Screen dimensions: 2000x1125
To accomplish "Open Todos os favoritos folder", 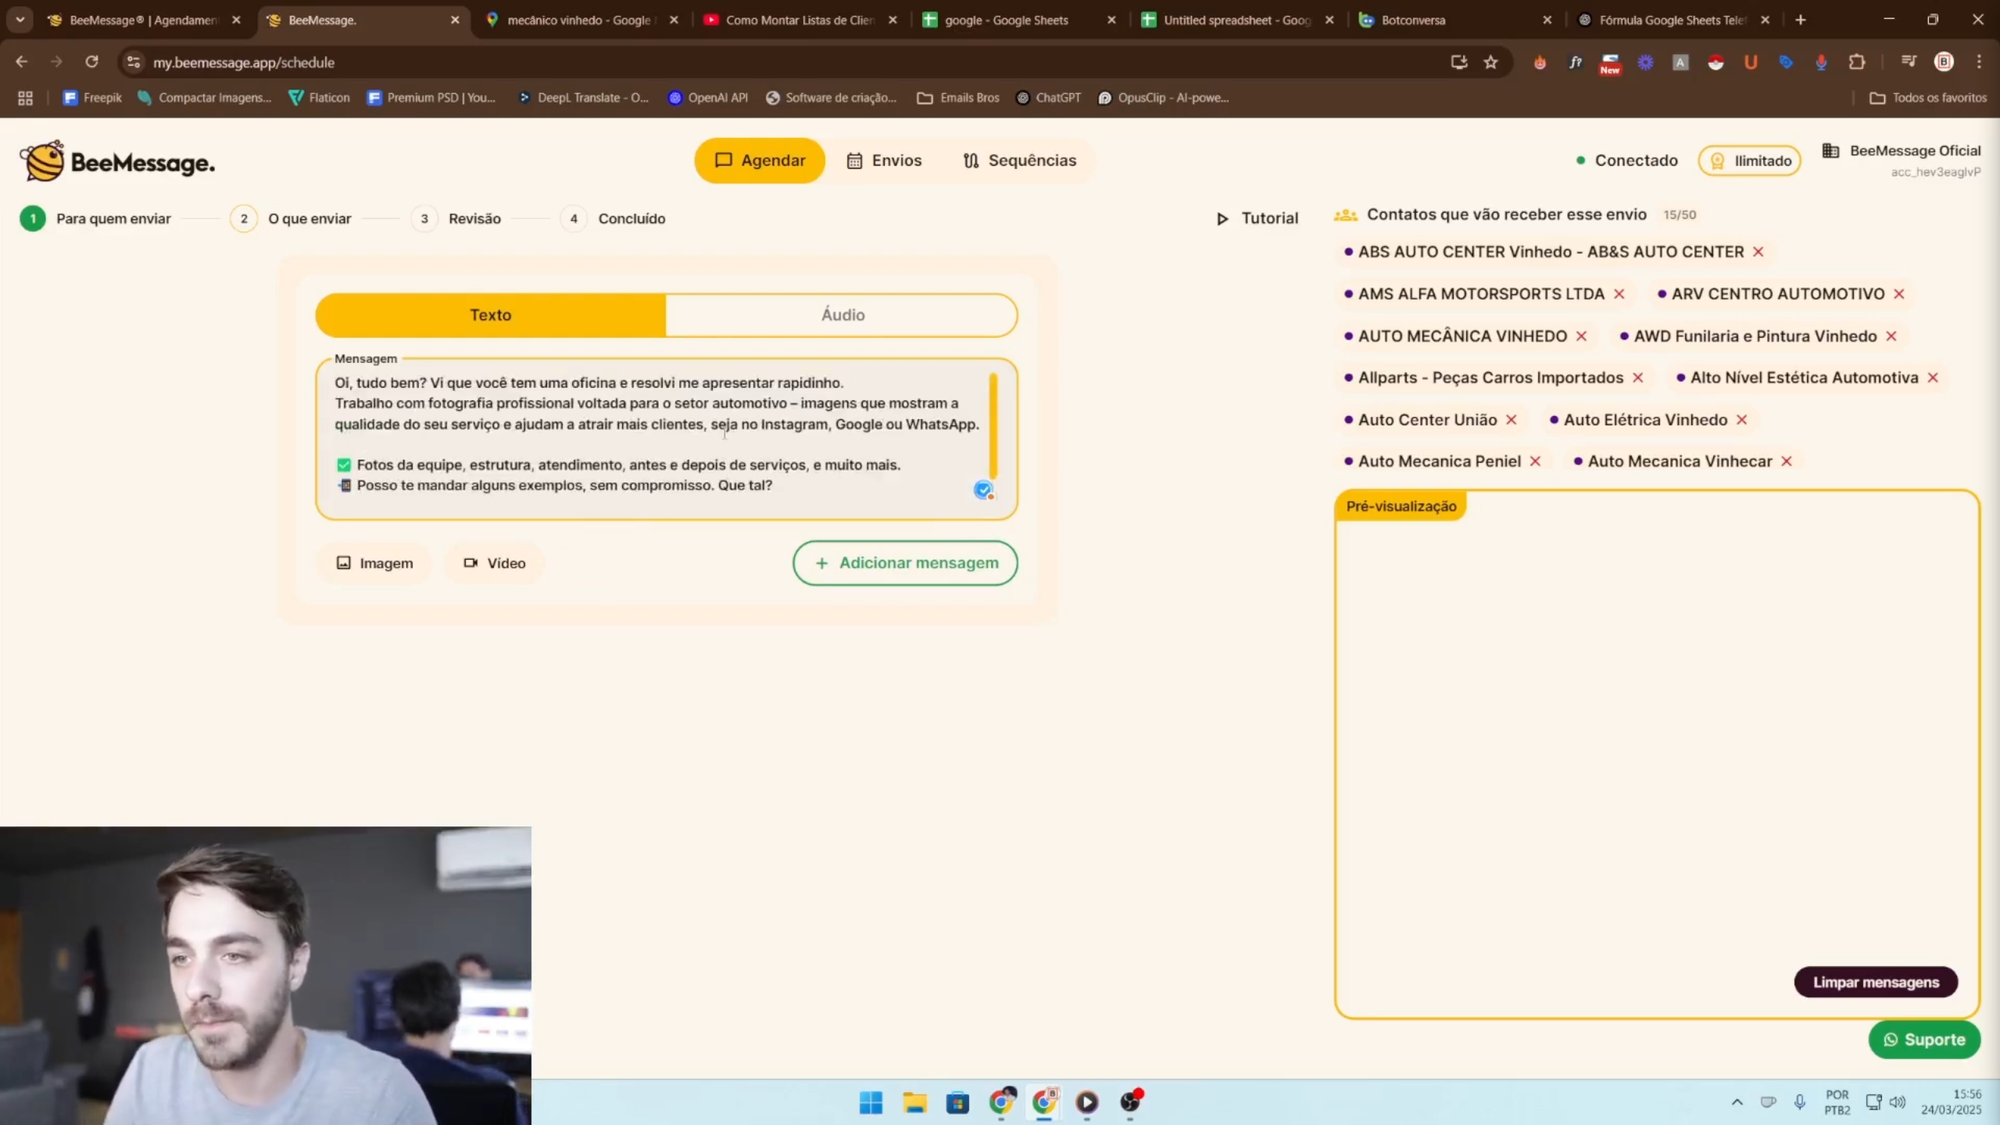I will (x=1928, y=98).
